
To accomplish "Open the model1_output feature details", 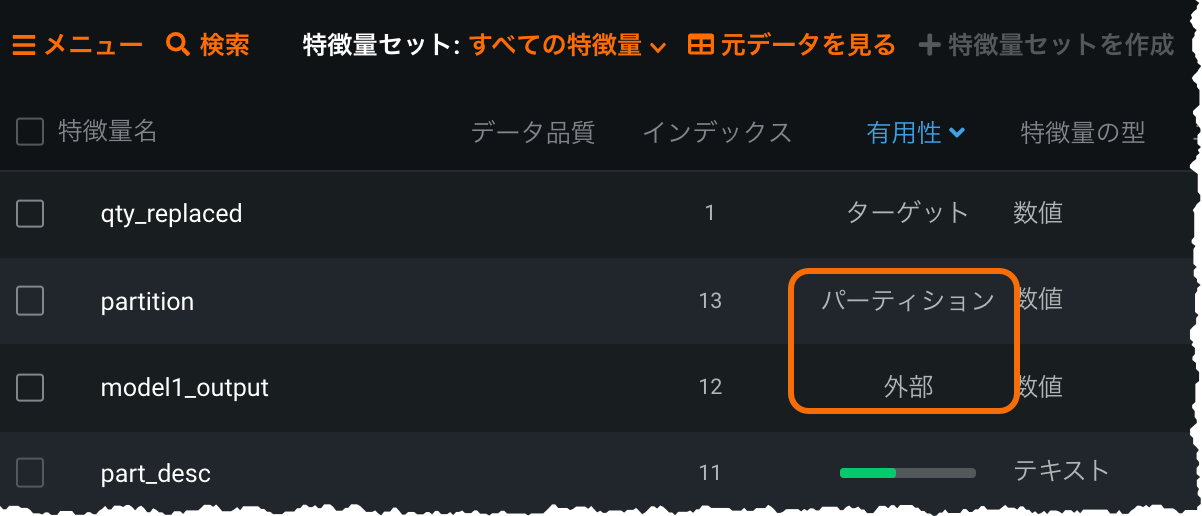I will click(x=184, y=387).
